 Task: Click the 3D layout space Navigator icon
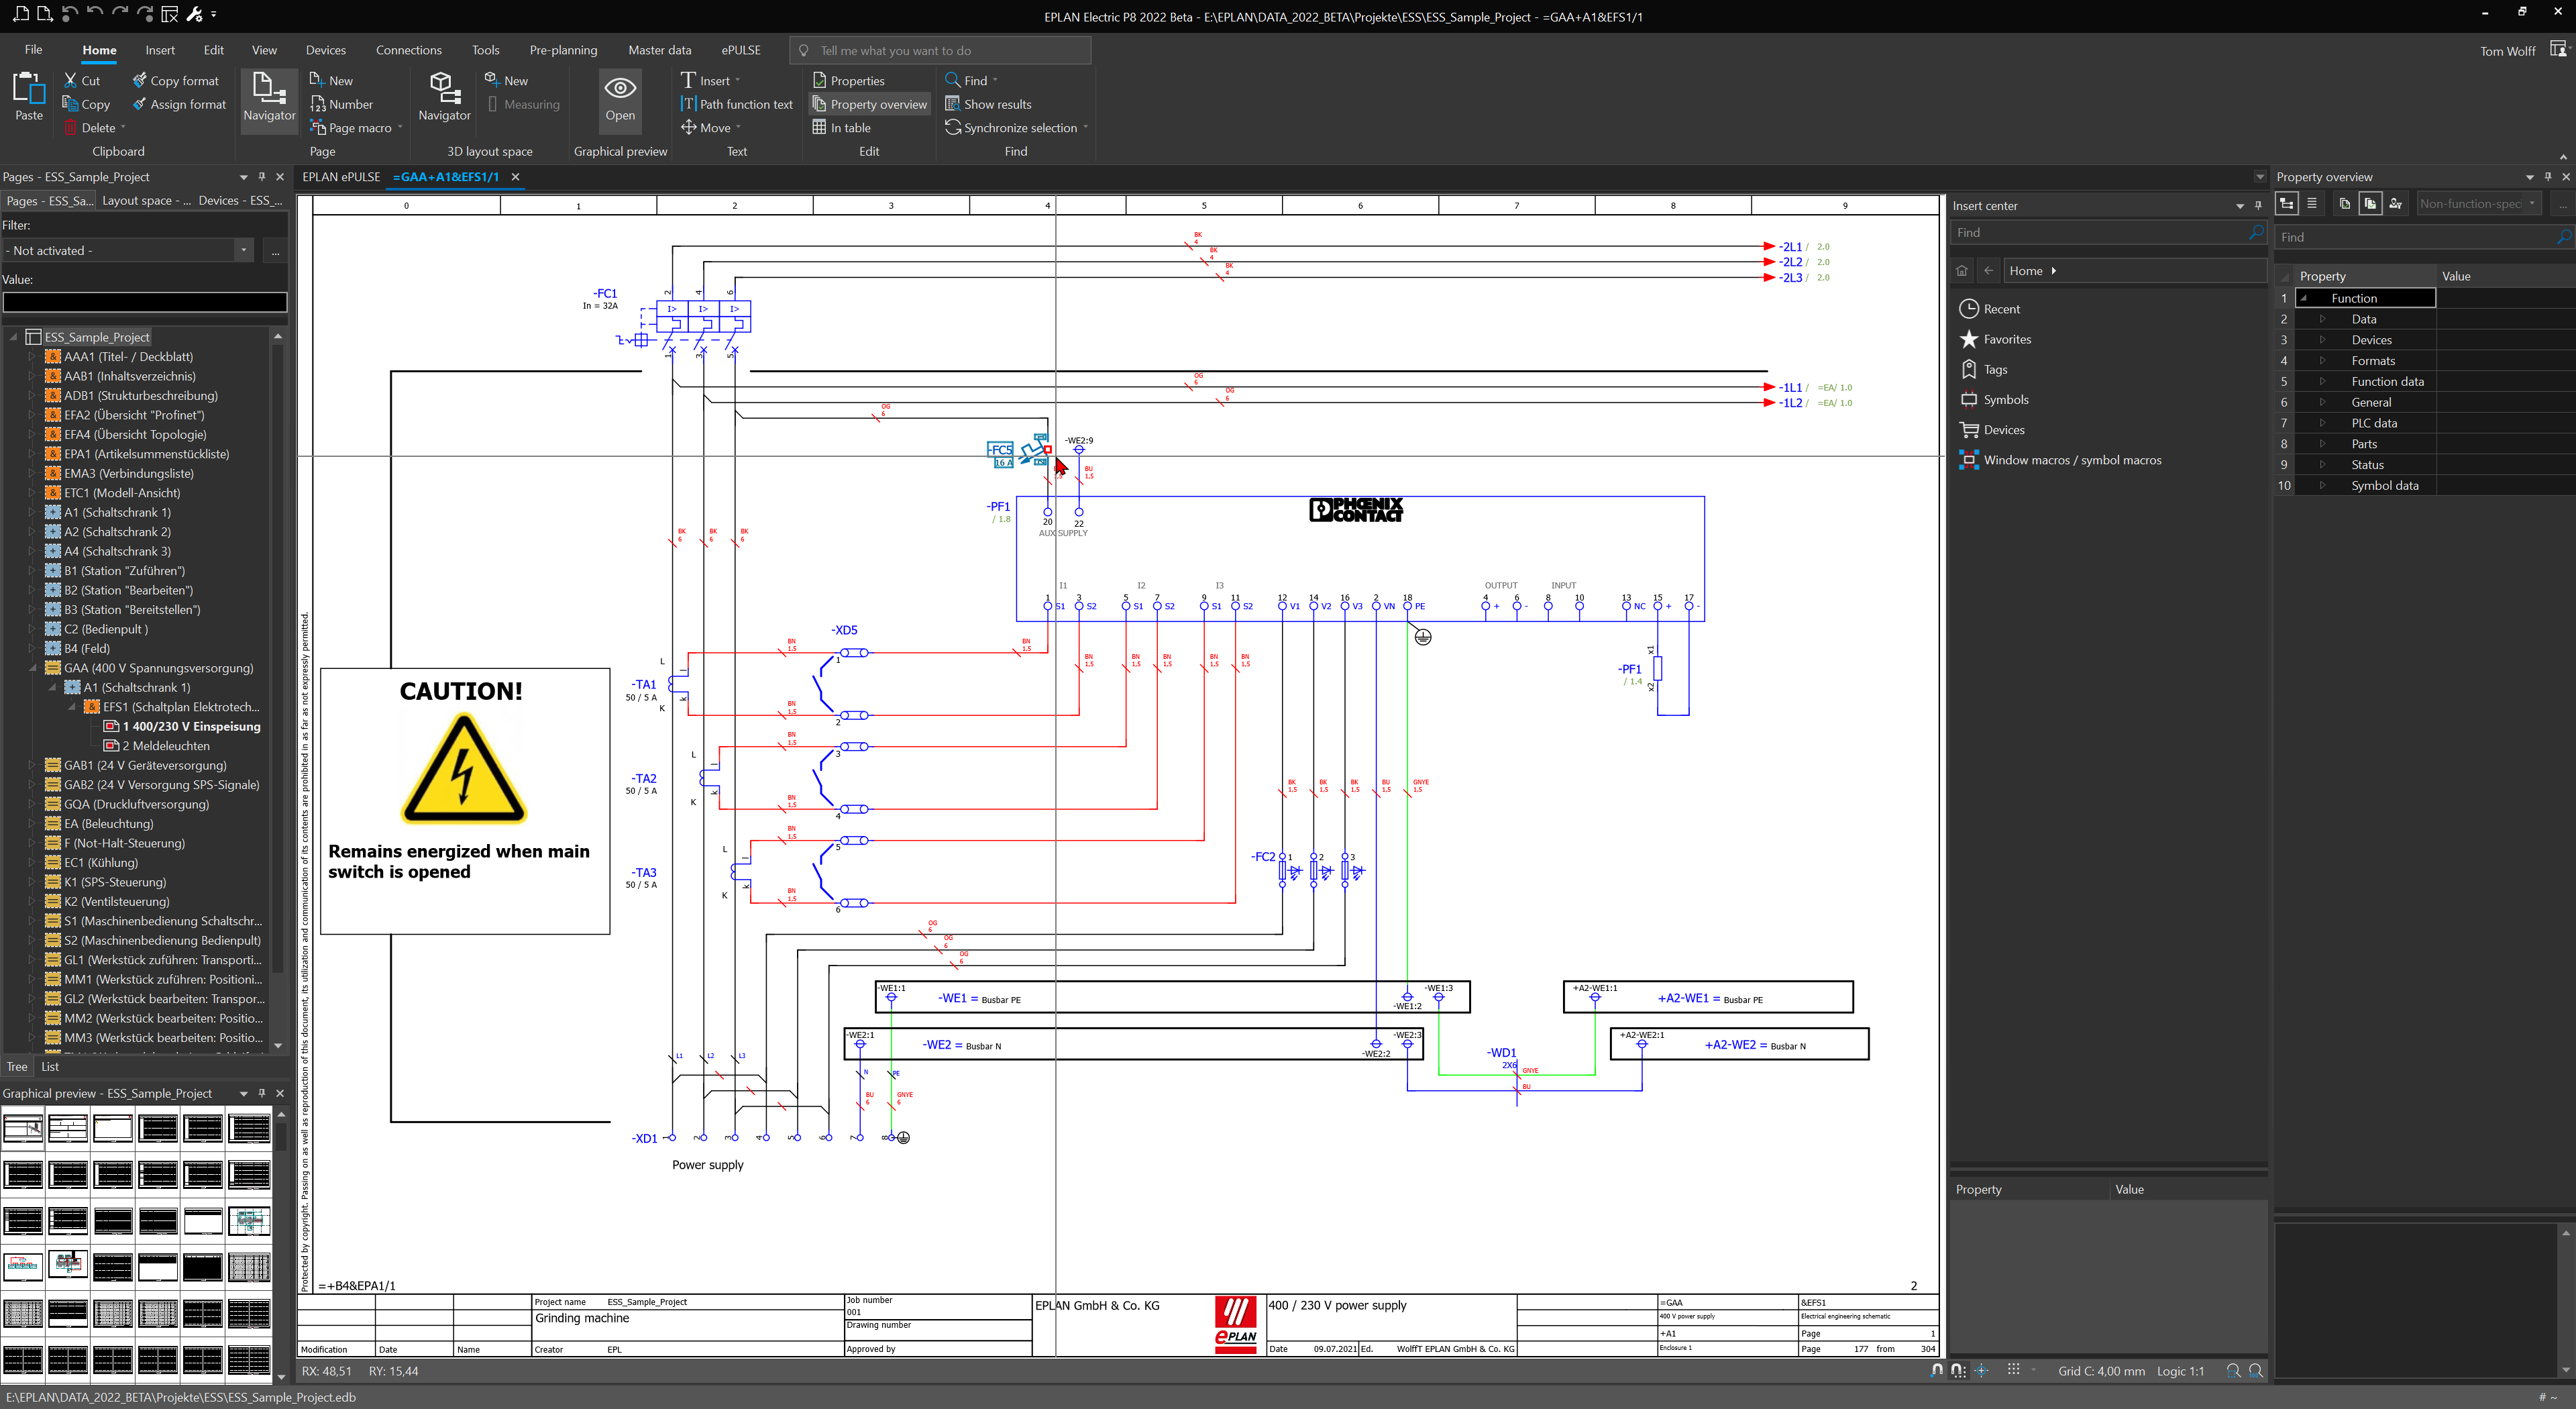tap(444, 97)
